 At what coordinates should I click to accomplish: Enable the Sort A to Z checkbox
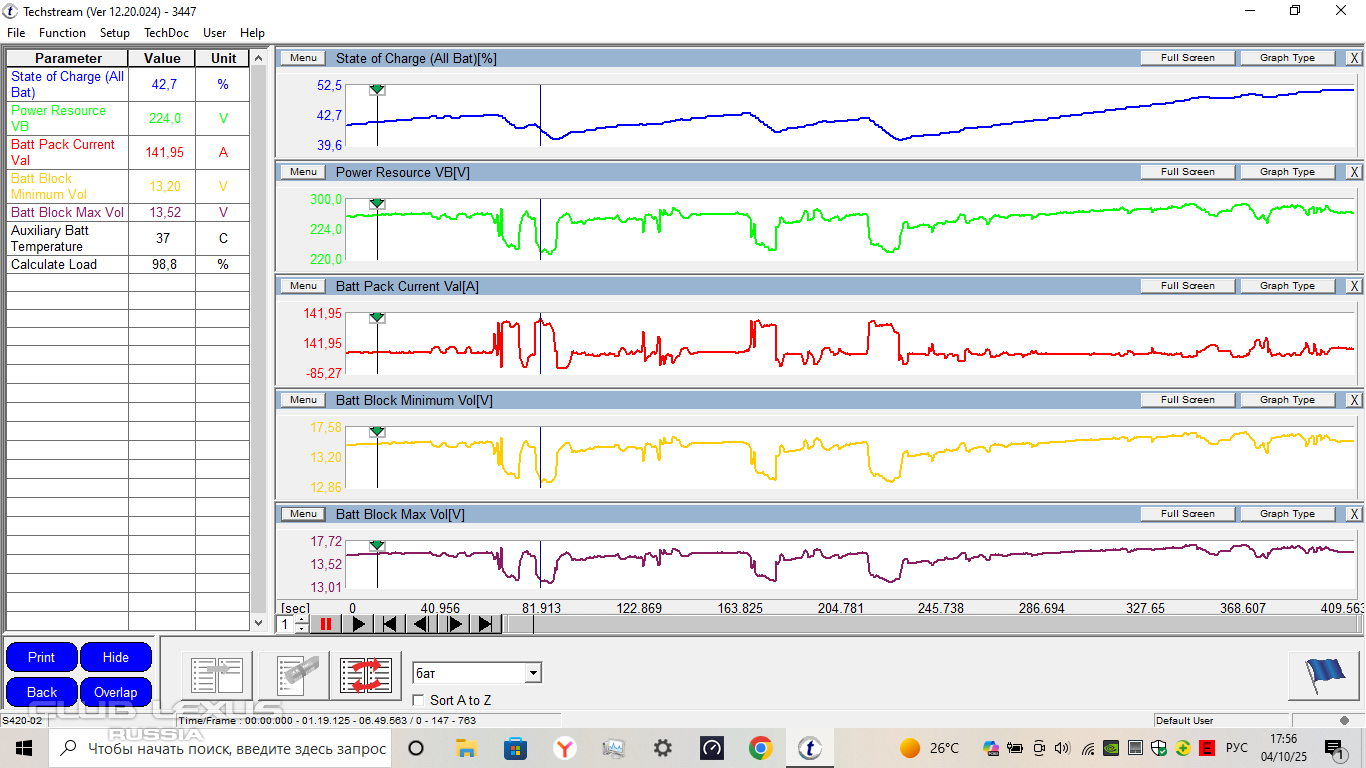pyautogui.click(x=419, y=701)
